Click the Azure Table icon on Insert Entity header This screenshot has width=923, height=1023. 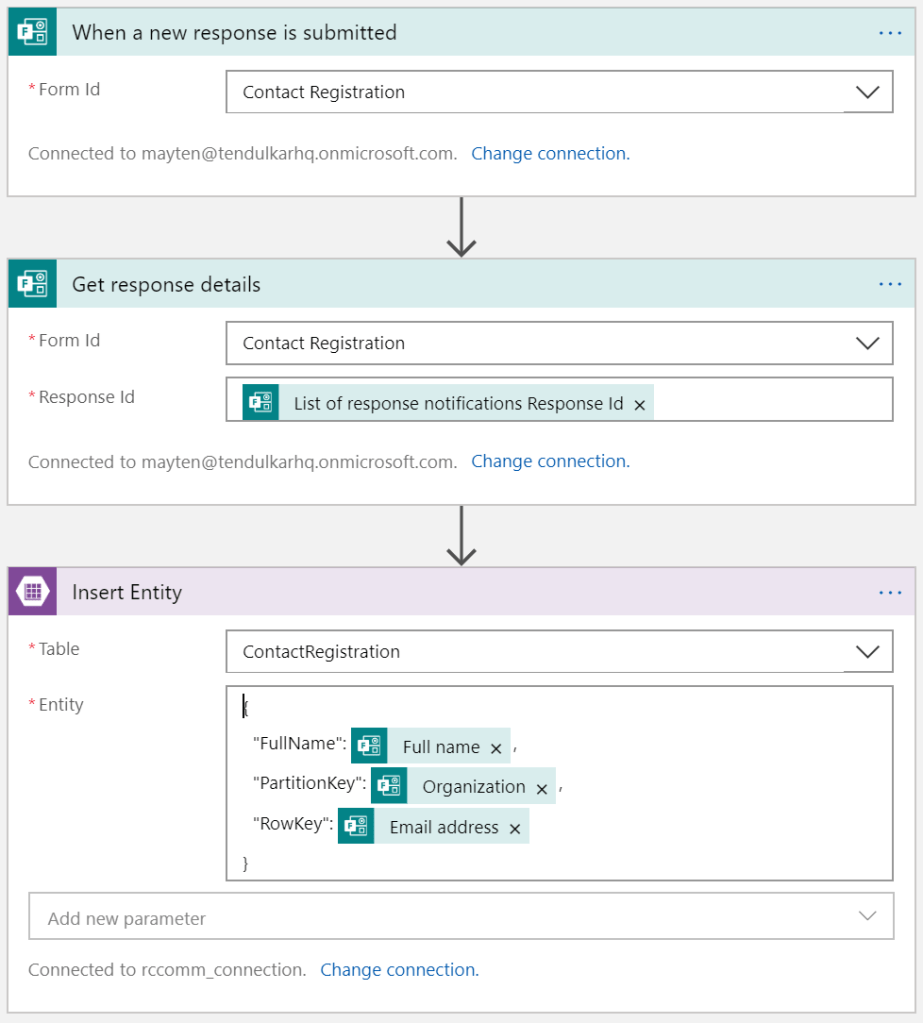pos(33,592)
